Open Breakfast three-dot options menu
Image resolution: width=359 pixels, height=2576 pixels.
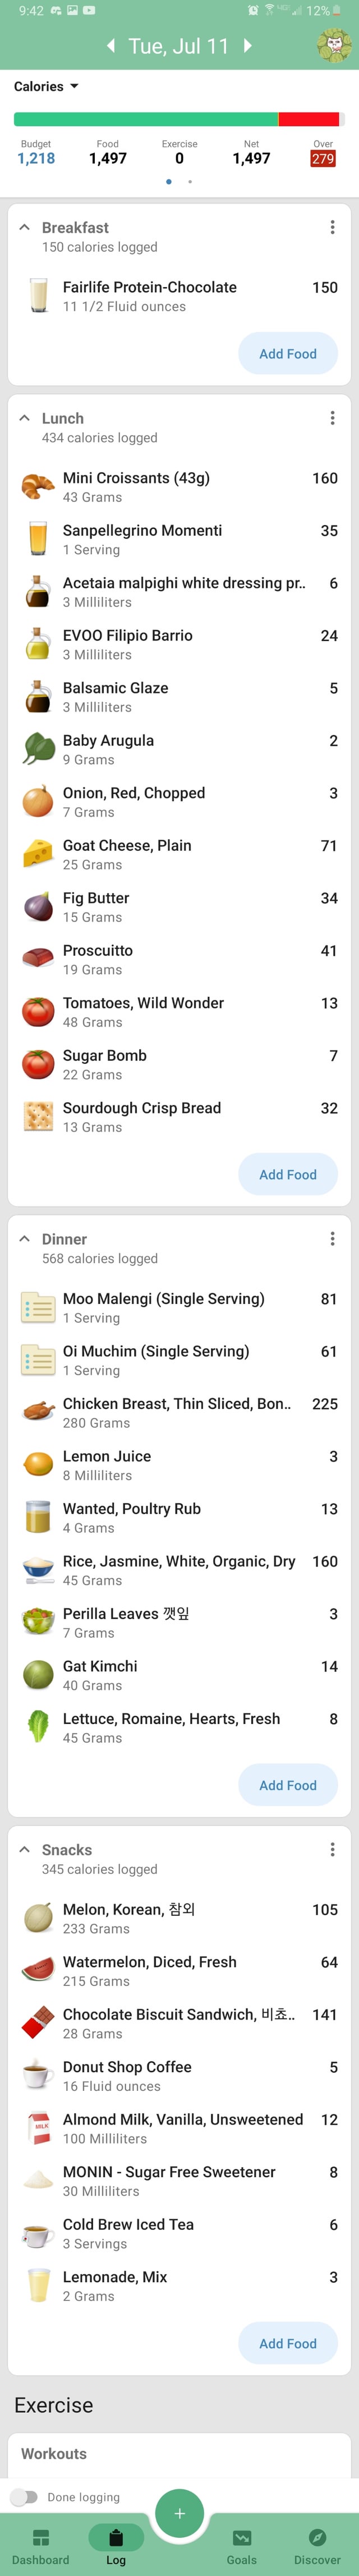(332, 228)
